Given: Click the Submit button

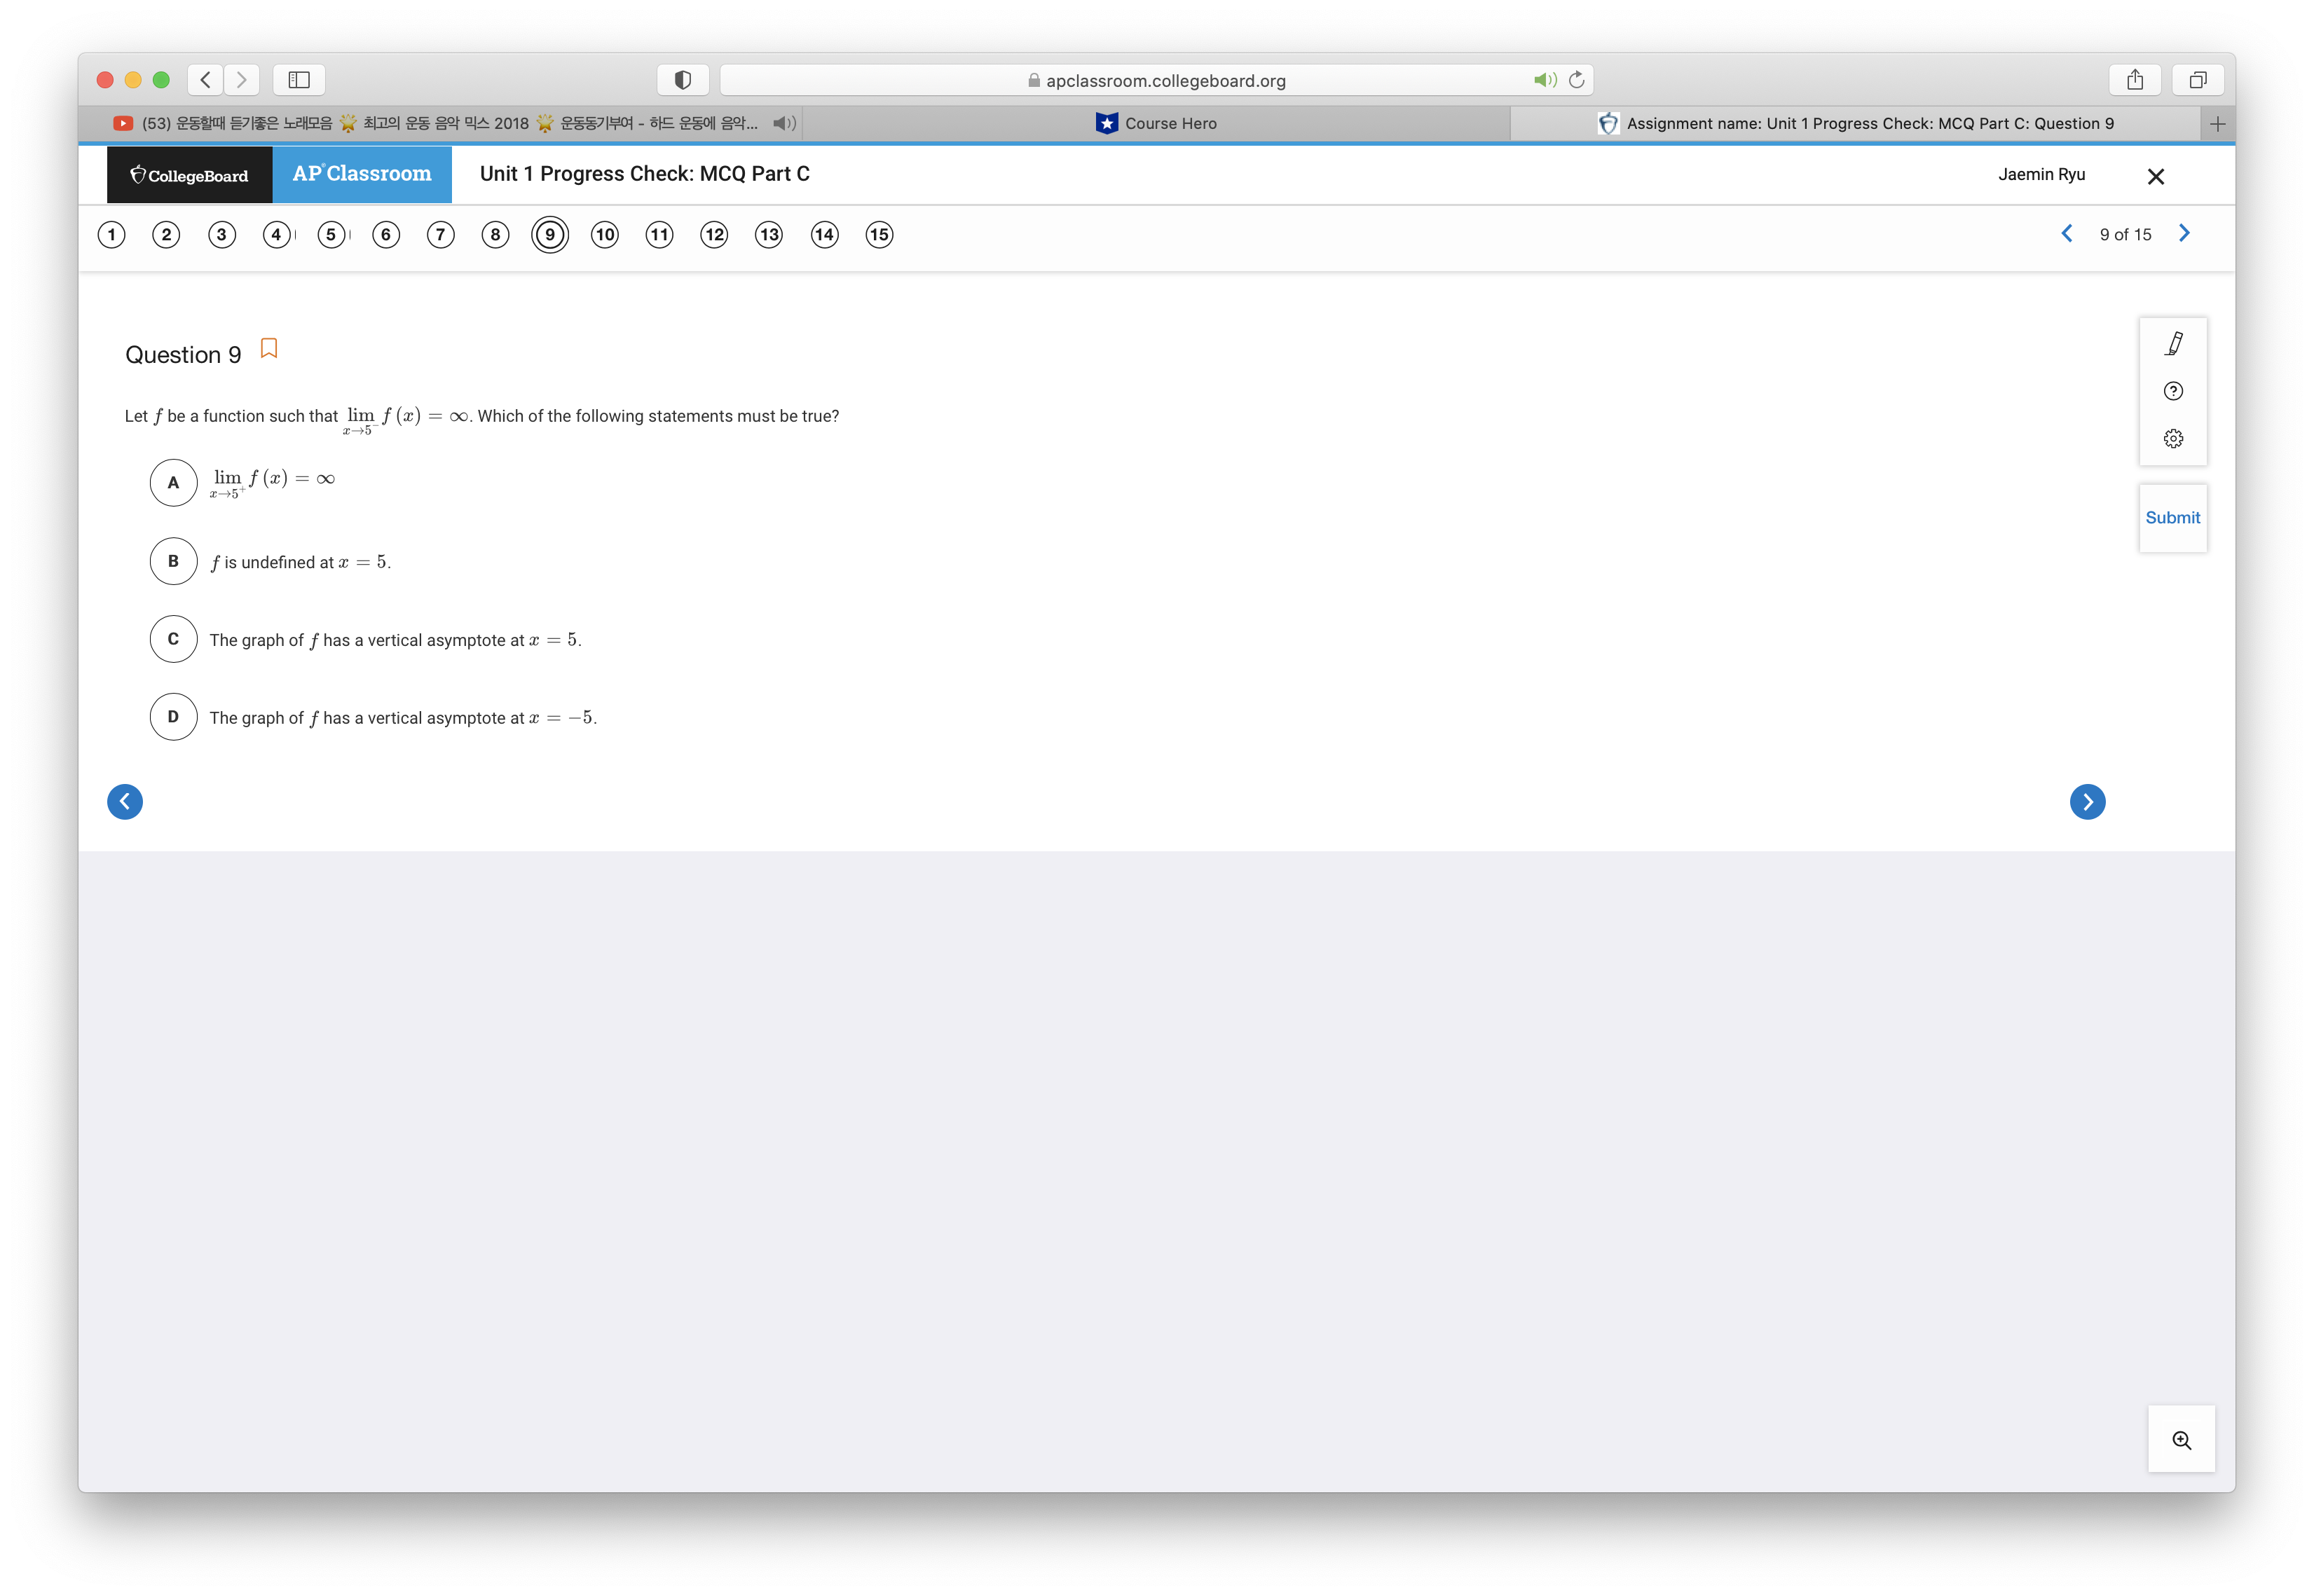Looking at the screenshot, I should pyautogui.click(x=2172, y=518).
